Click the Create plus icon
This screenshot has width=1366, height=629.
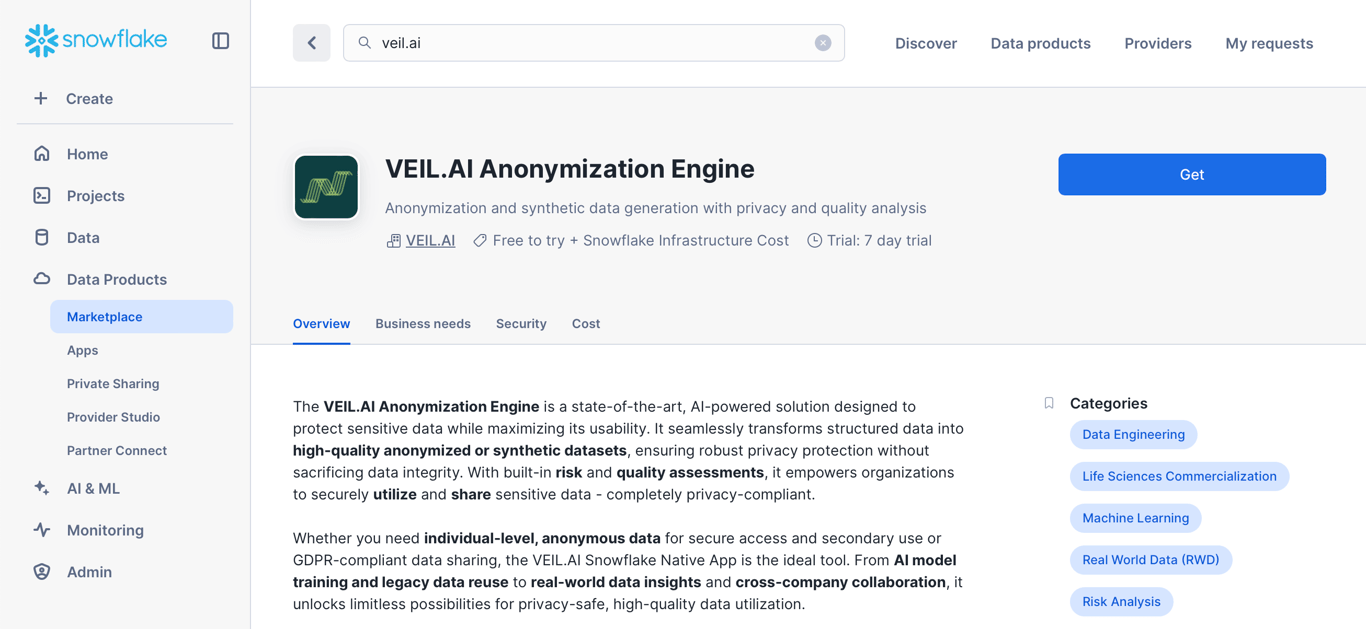[41, 99]
